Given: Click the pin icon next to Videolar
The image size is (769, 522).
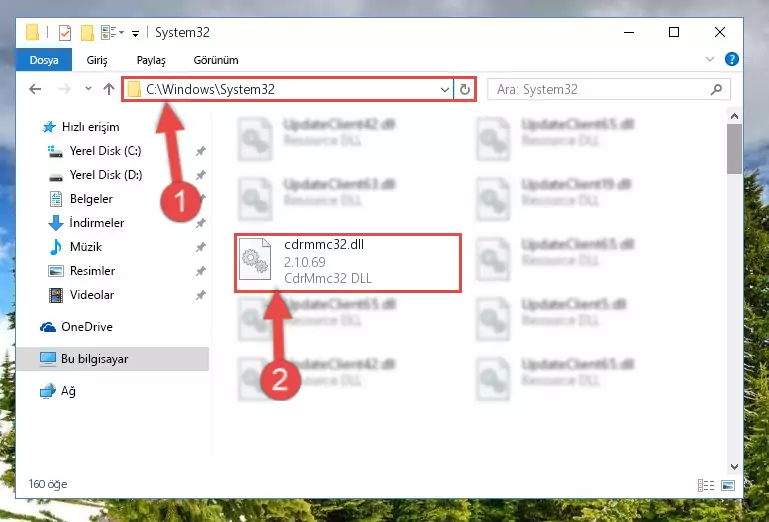Looking at the screenshot, I should 201,295.
